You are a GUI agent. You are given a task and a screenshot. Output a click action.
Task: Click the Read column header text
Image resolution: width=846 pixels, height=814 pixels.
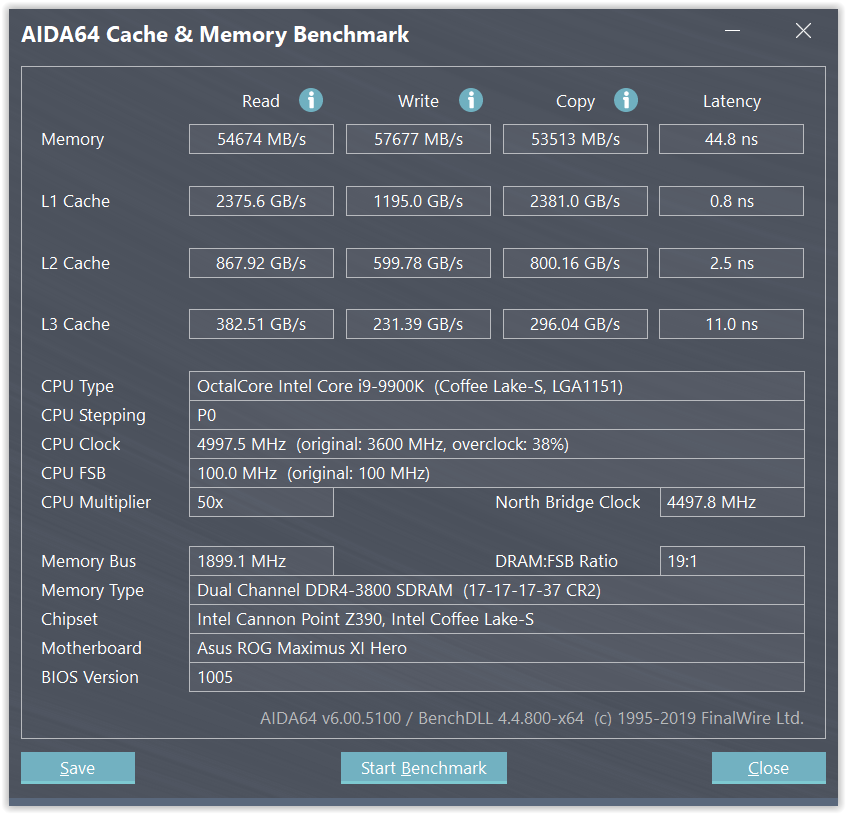[261, 101]
